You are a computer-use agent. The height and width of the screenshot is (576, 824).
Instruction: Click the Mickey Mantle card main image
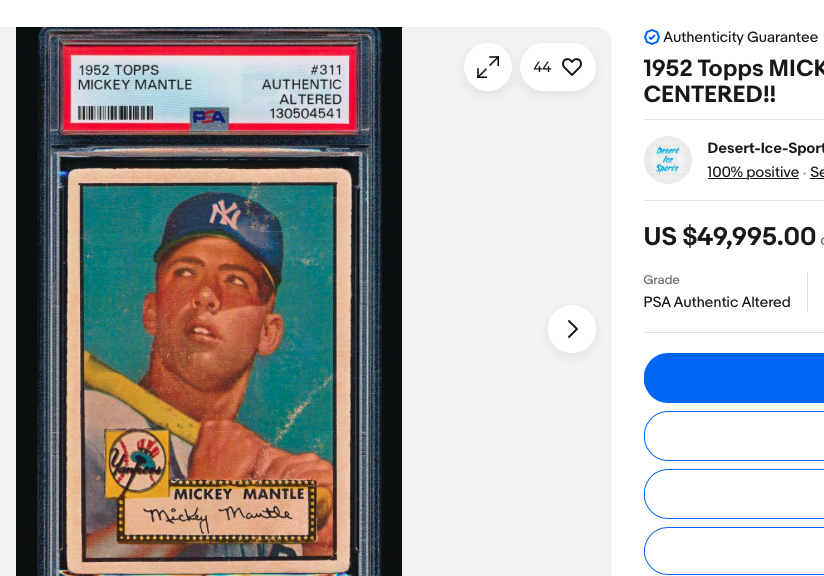click(209, 302)
